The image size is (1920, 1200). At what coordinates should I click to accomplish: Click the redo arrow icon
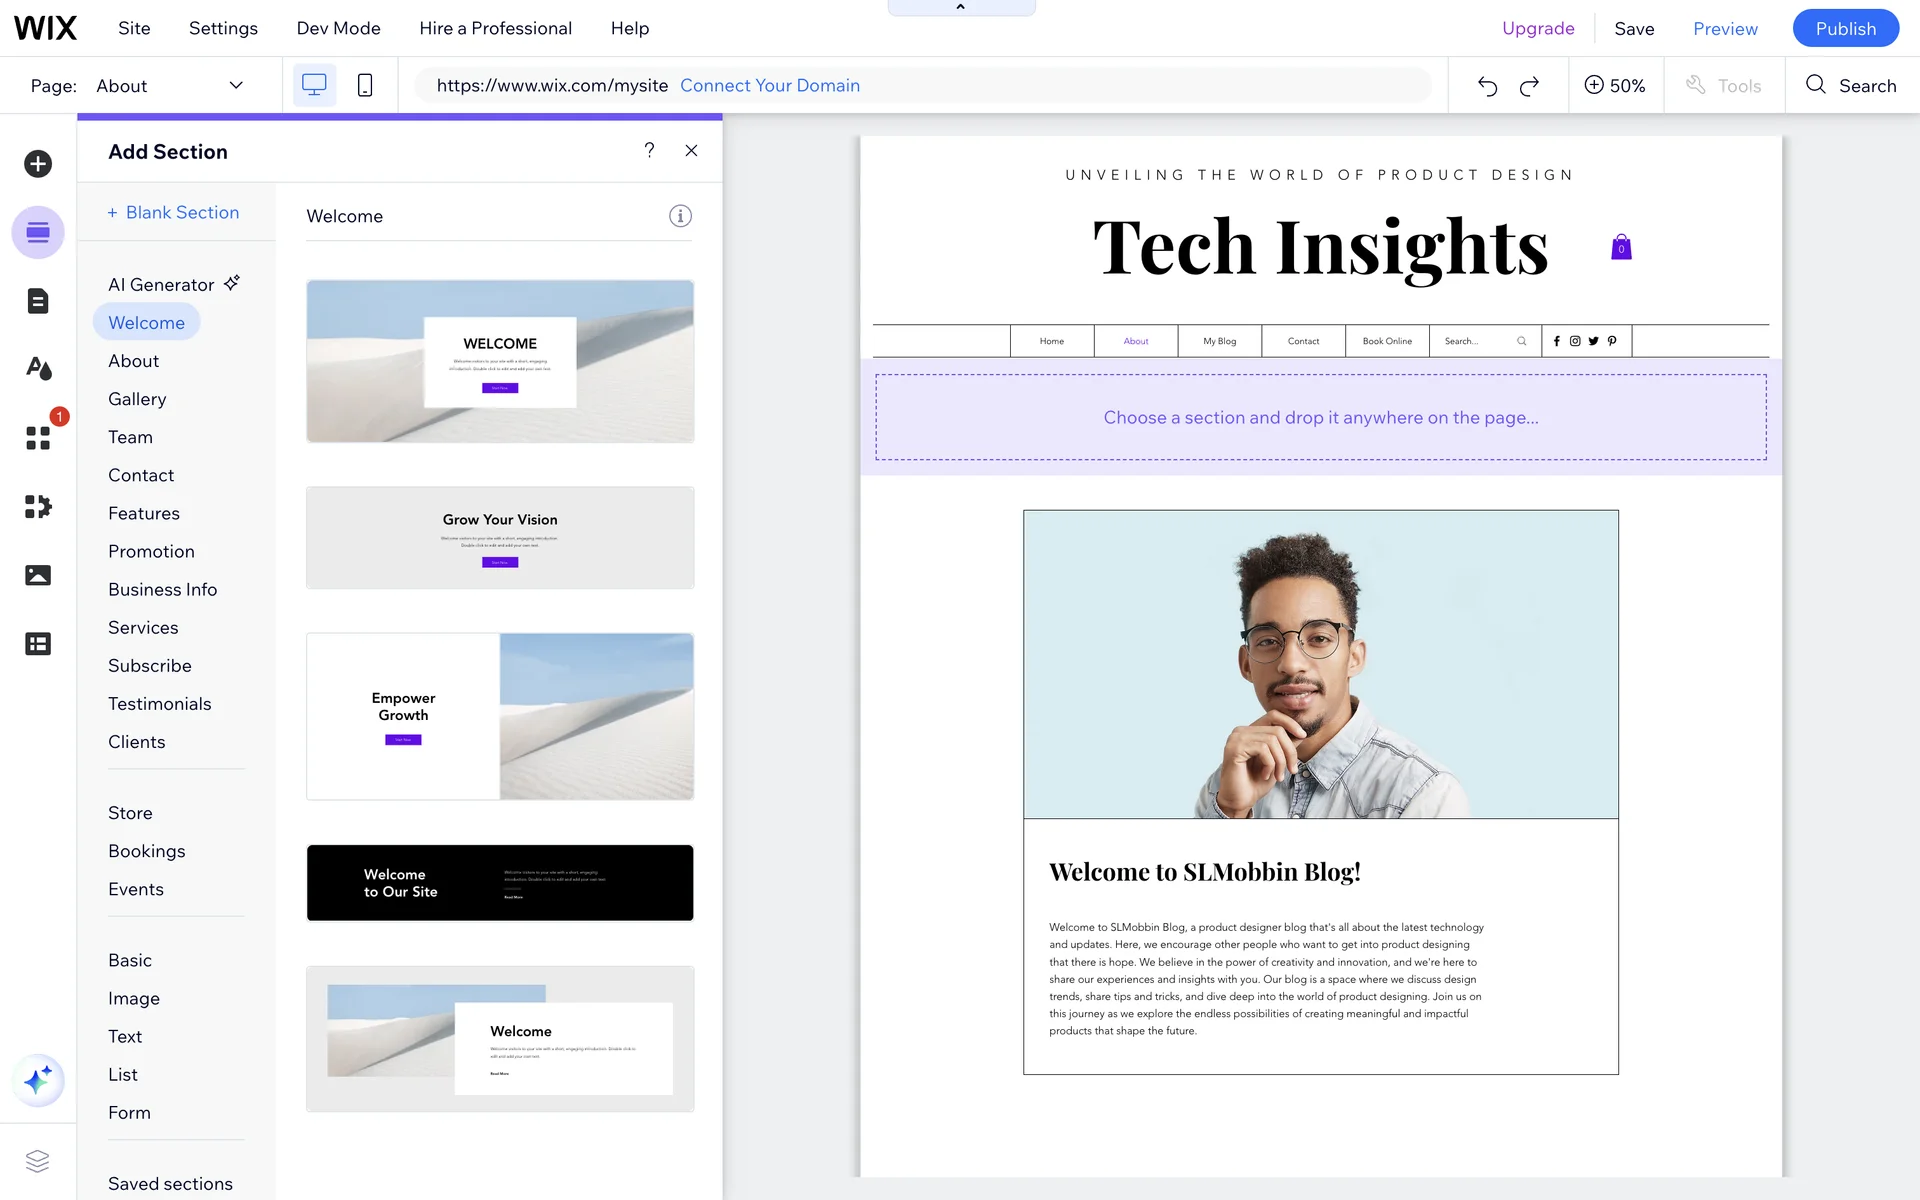(1529, 86)
